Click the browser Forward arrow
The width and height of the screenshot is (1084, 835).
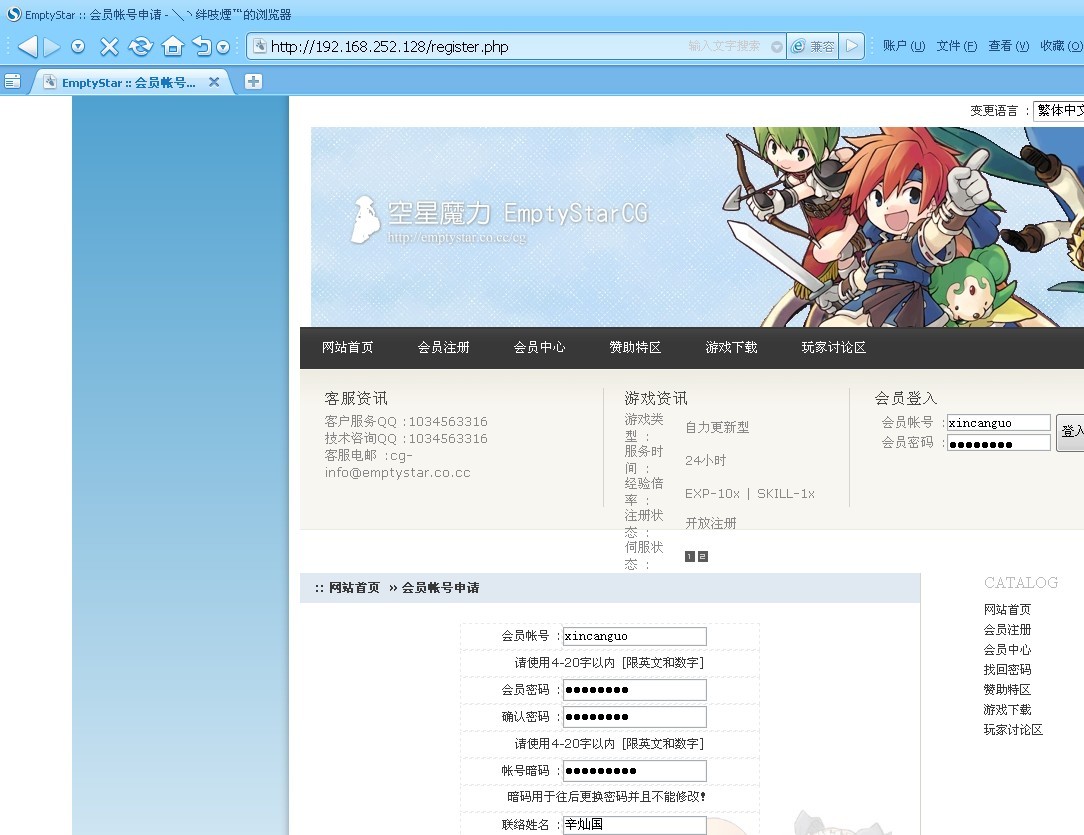tap(52, 46)
